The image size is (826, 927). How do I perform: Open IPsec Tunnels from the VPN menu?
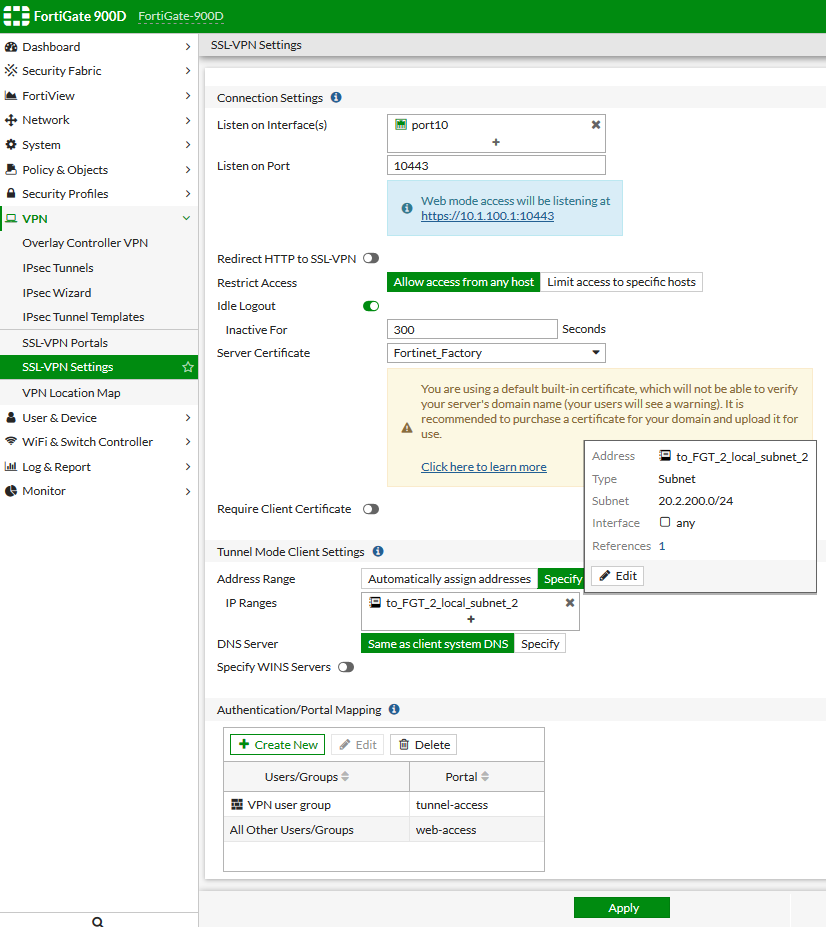[x=60, y=267]
